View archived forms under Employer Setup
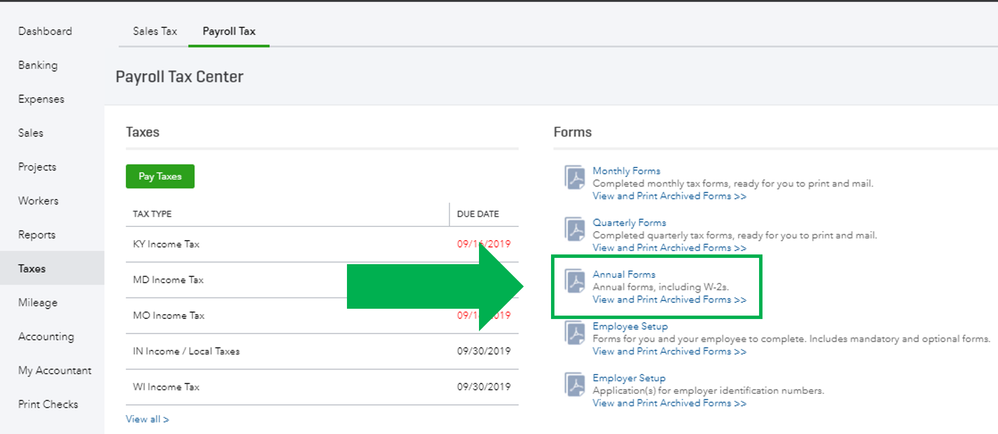The width and height of the screenshot is (998, 434). coord(670,403)
